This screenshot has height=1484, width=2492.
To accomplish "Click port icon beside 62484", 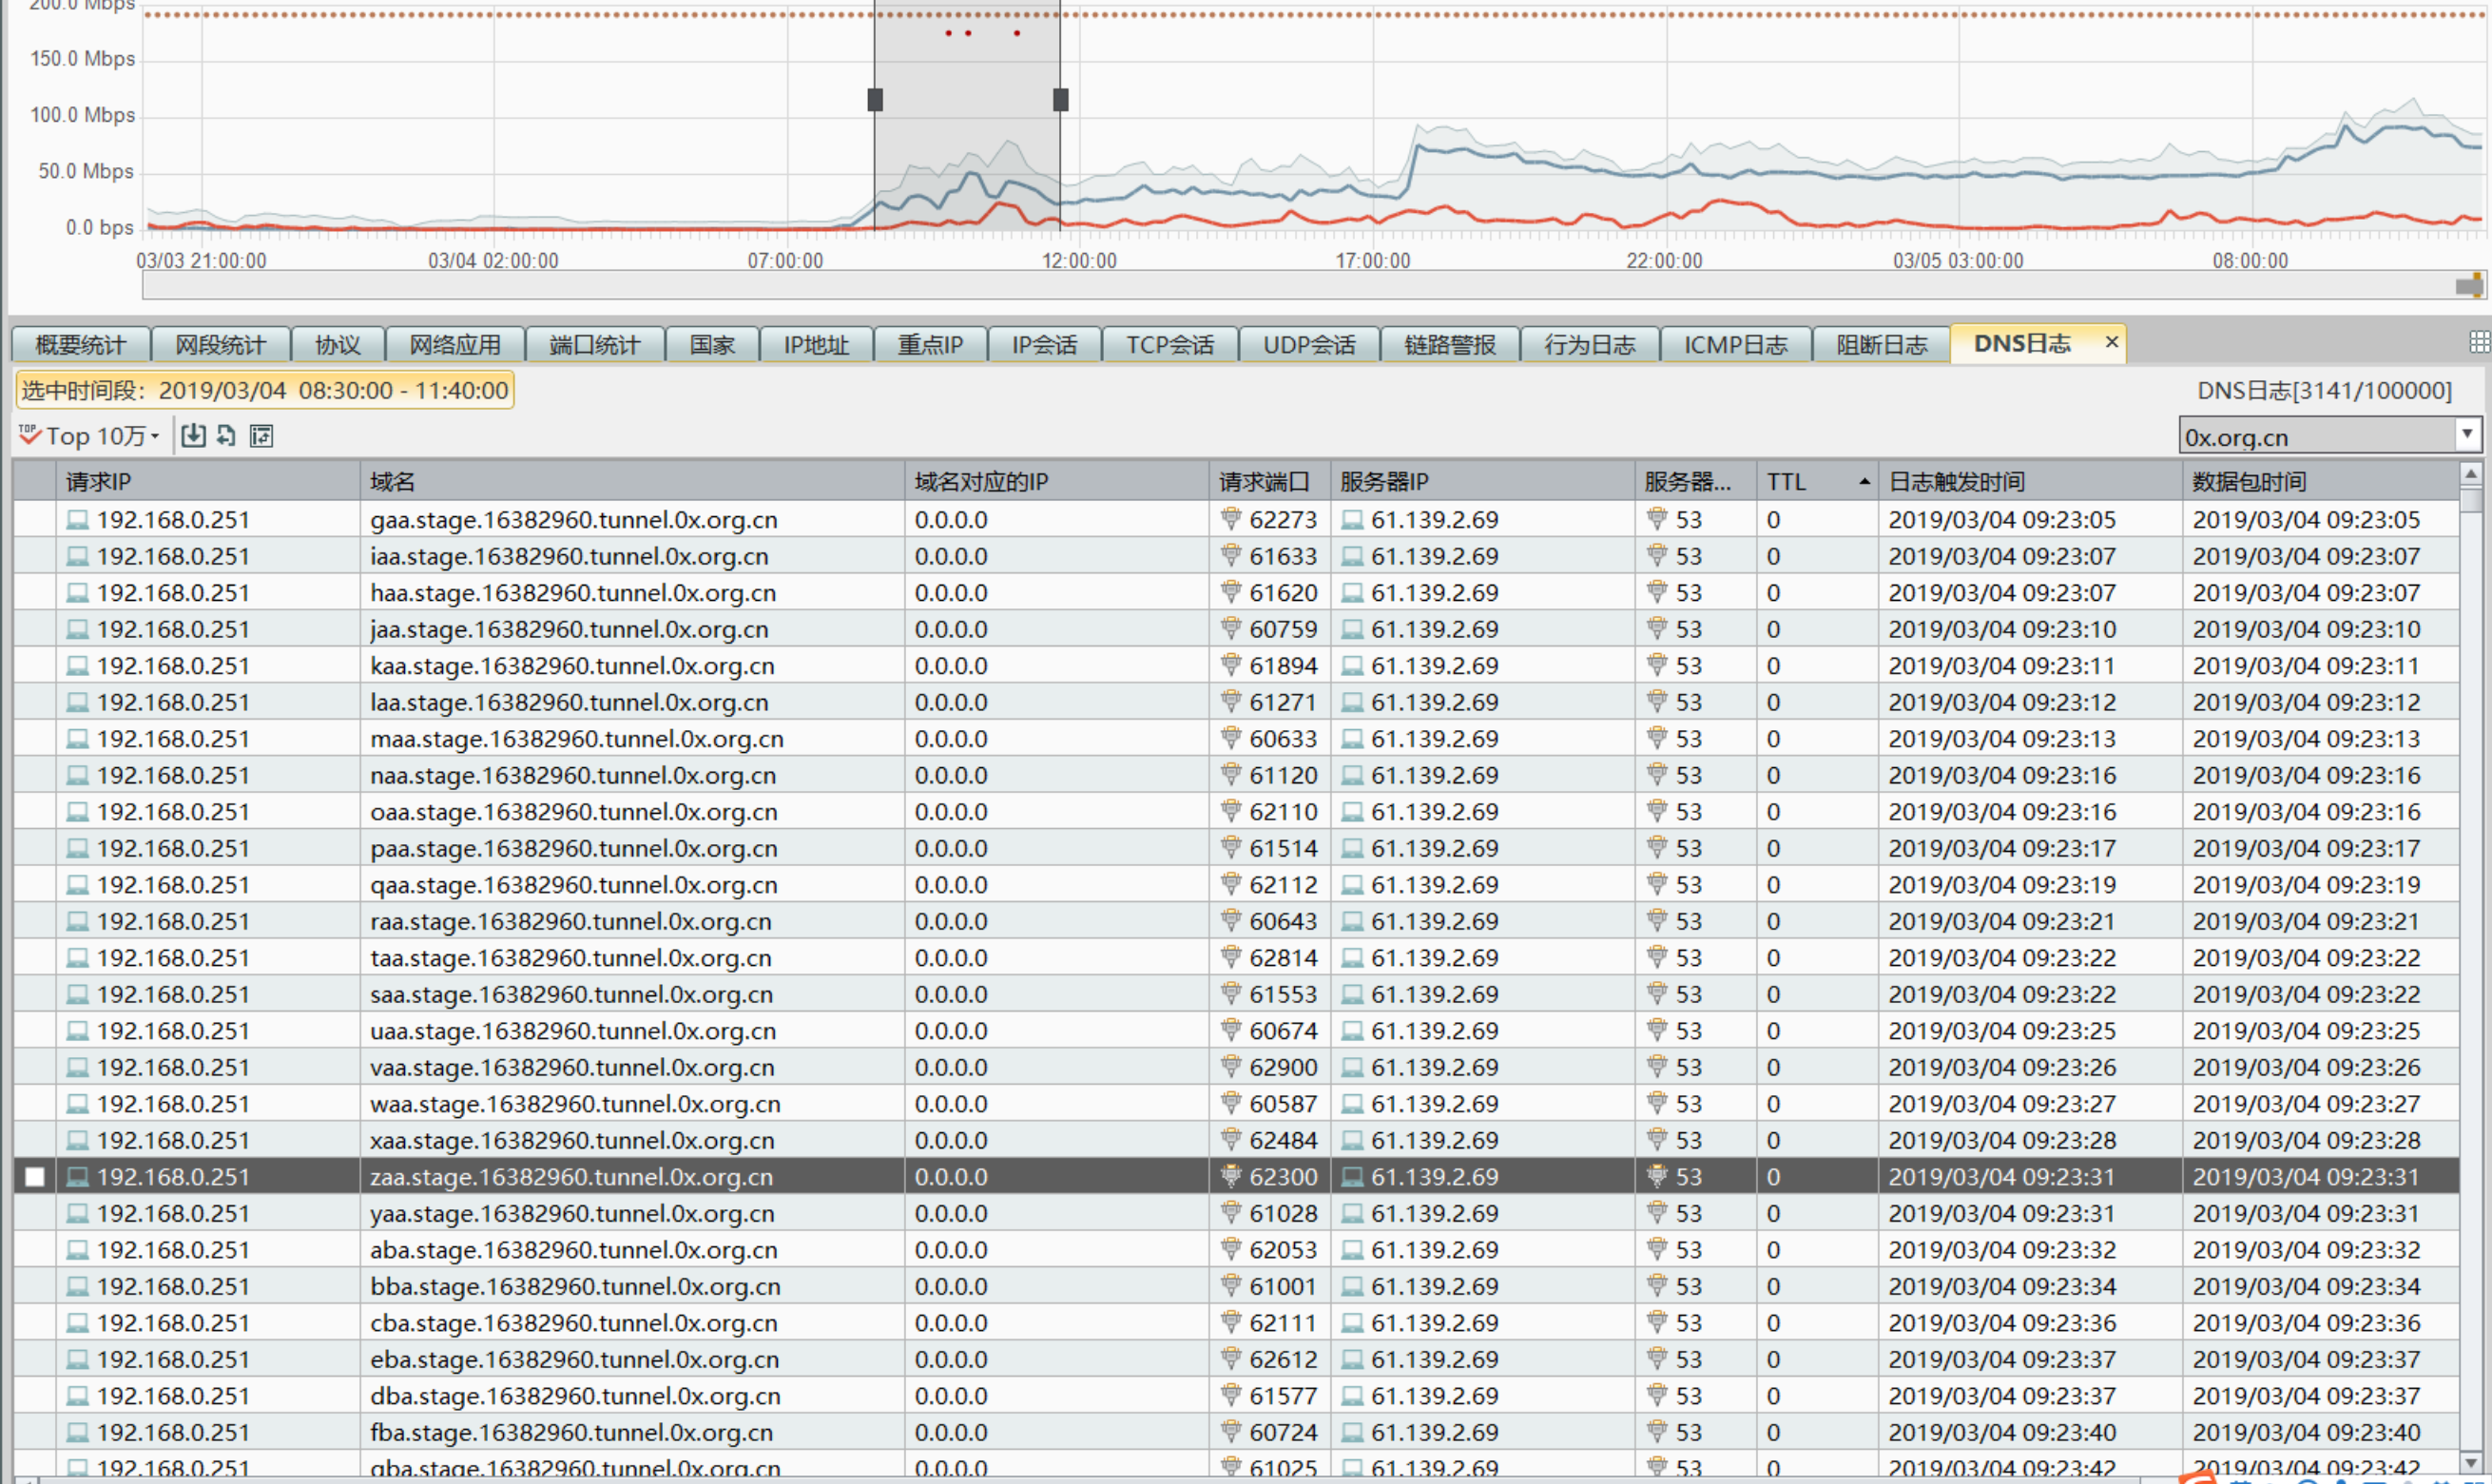I will point(1230,1140).
